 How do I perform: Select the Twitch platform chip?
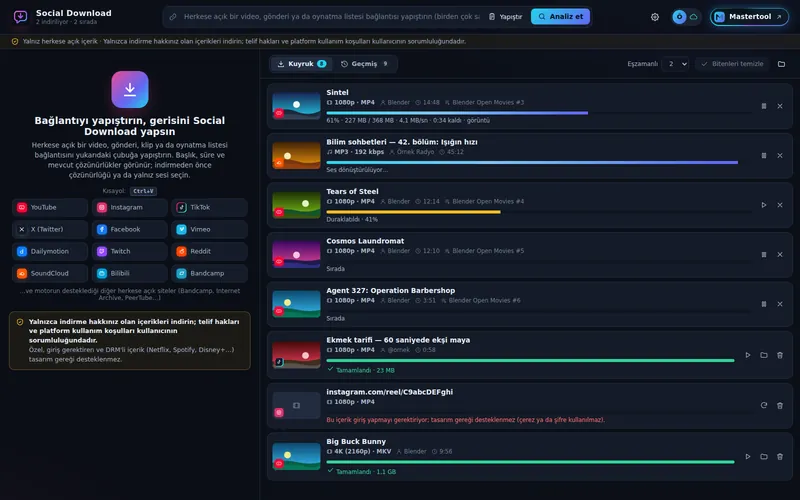pos(130,252)
